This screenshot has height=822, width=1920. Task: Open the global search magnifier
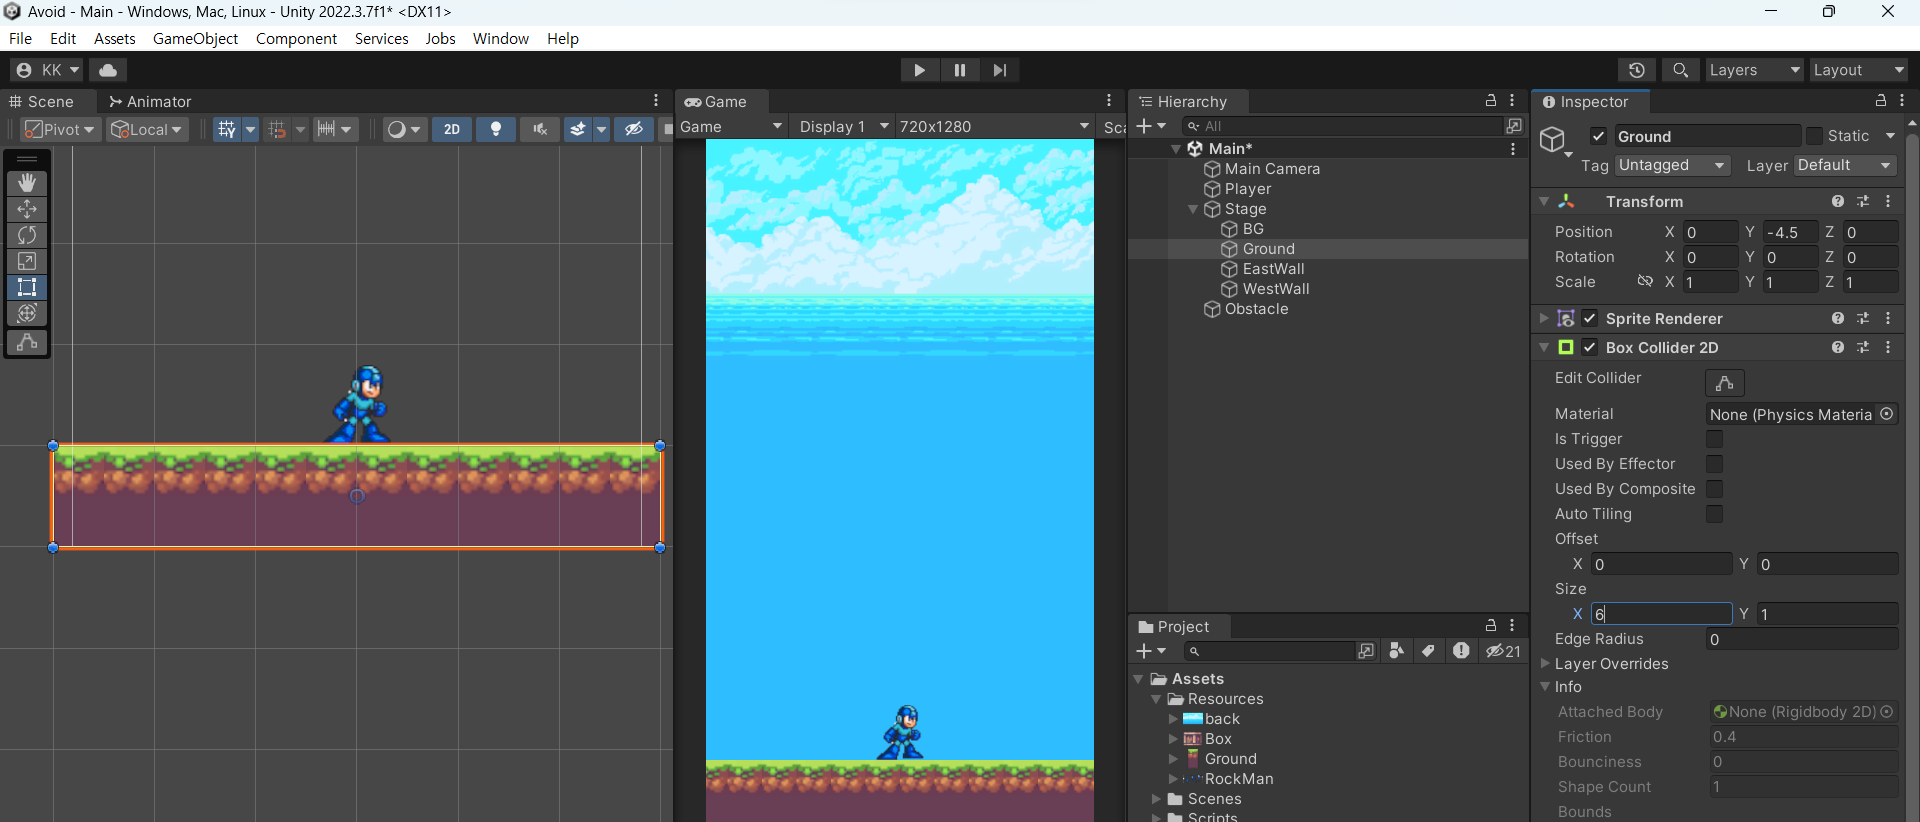point(1680,70)
